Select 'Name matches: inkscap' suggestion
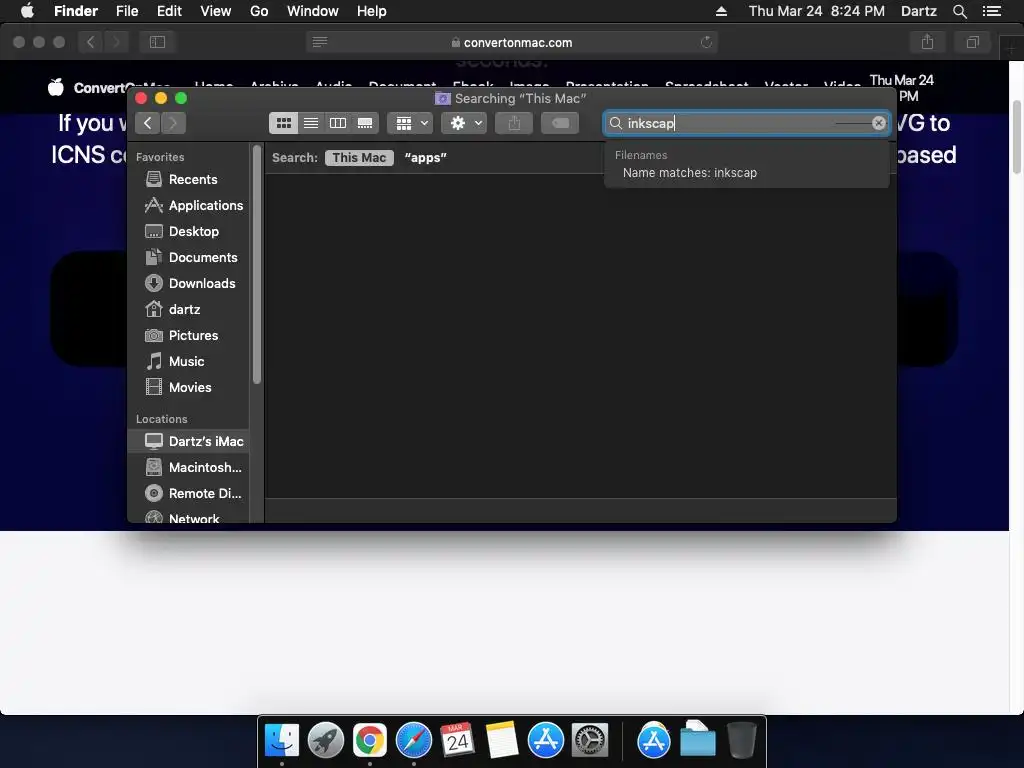Screen dimensions: 1024x768 click(x=690, y=173)
